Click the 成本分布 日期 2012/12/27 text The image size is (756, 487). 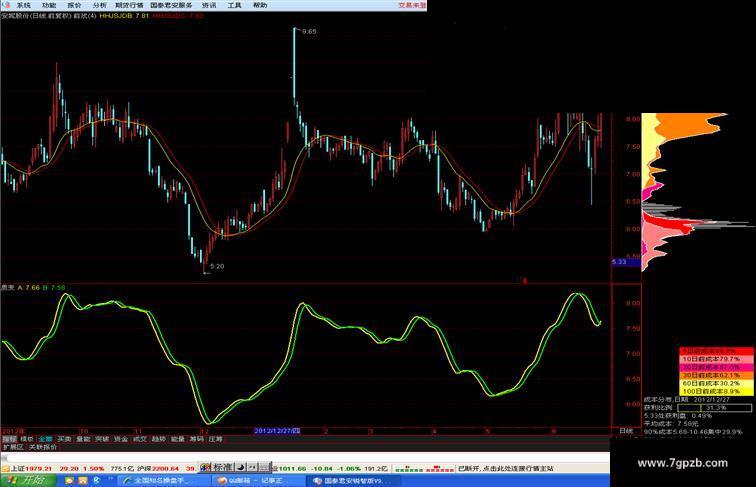[x=687, y=400]
